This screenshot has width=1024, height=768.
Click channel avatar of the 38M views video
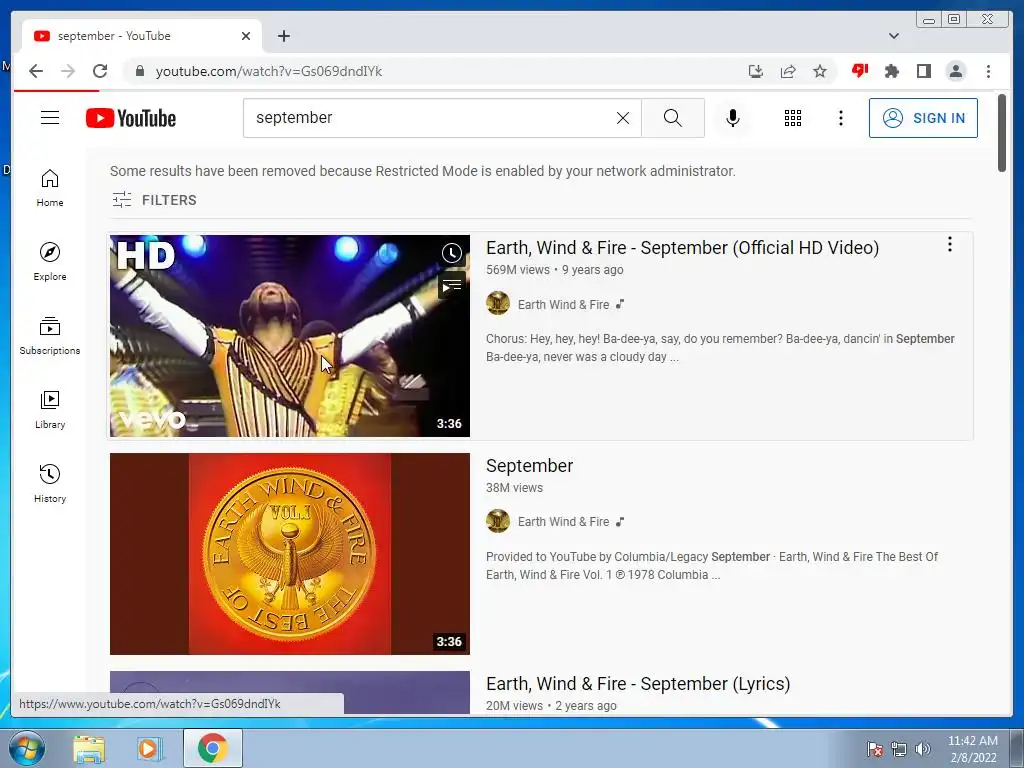498,521
